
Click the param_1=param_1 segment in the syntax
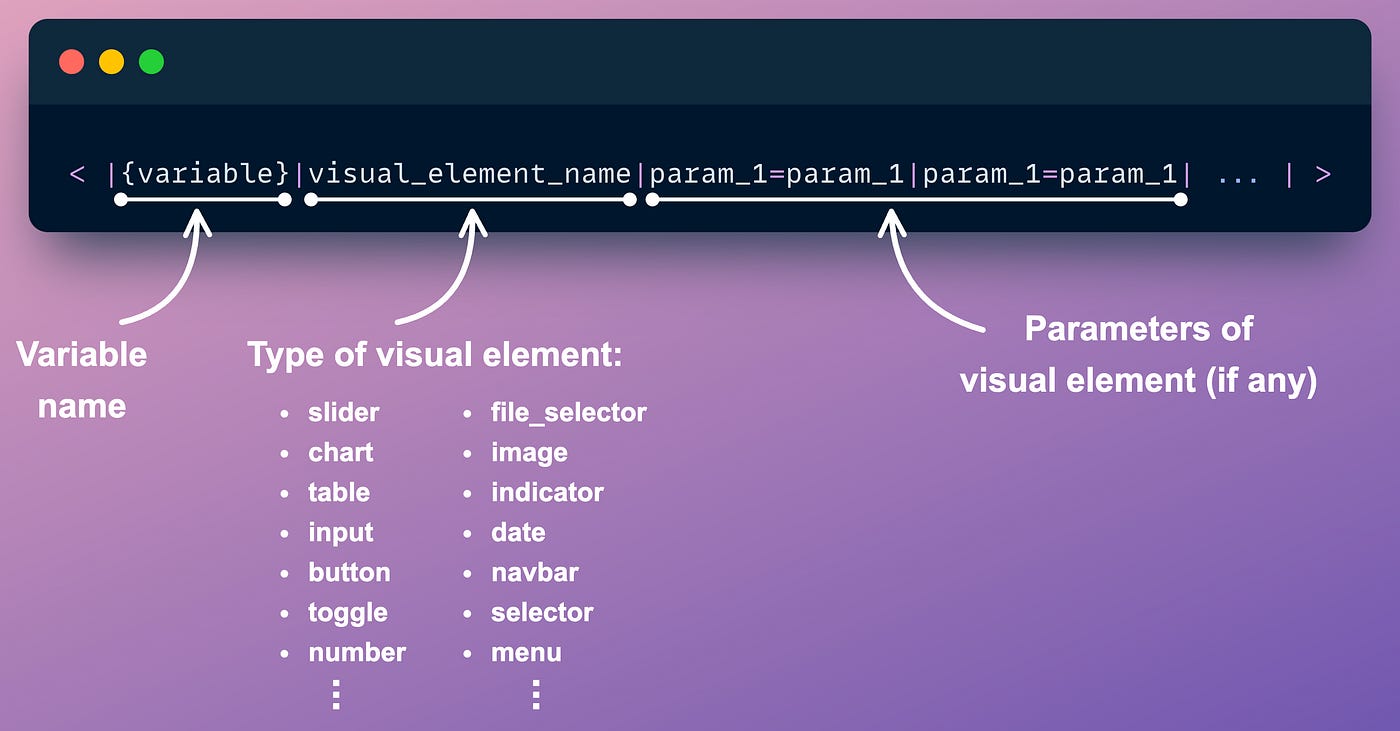[780, 173]
